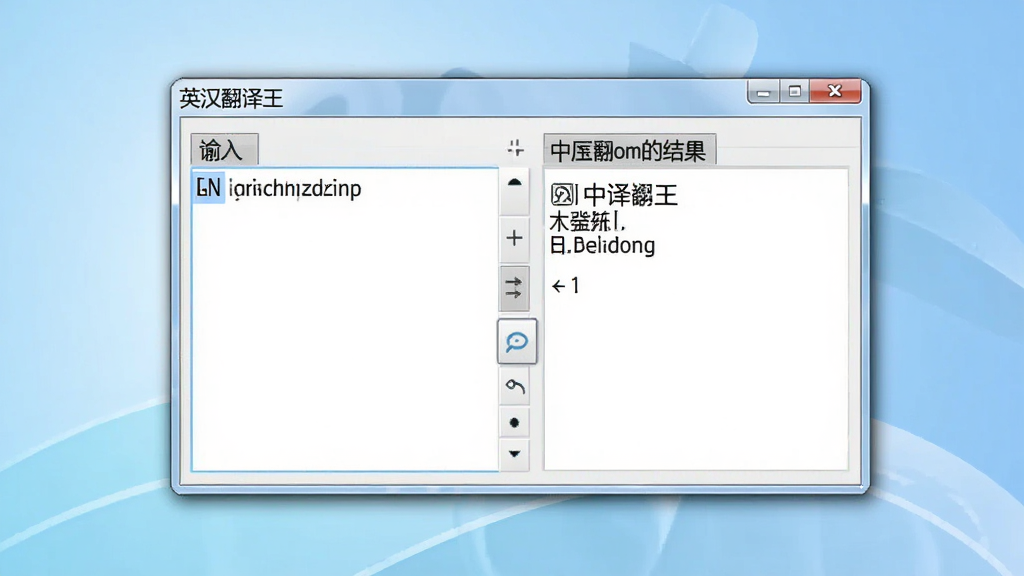Screen dimensions: 1024x576
Task: Click the down triangle in the middle toolbar
Action: (515, 454)
